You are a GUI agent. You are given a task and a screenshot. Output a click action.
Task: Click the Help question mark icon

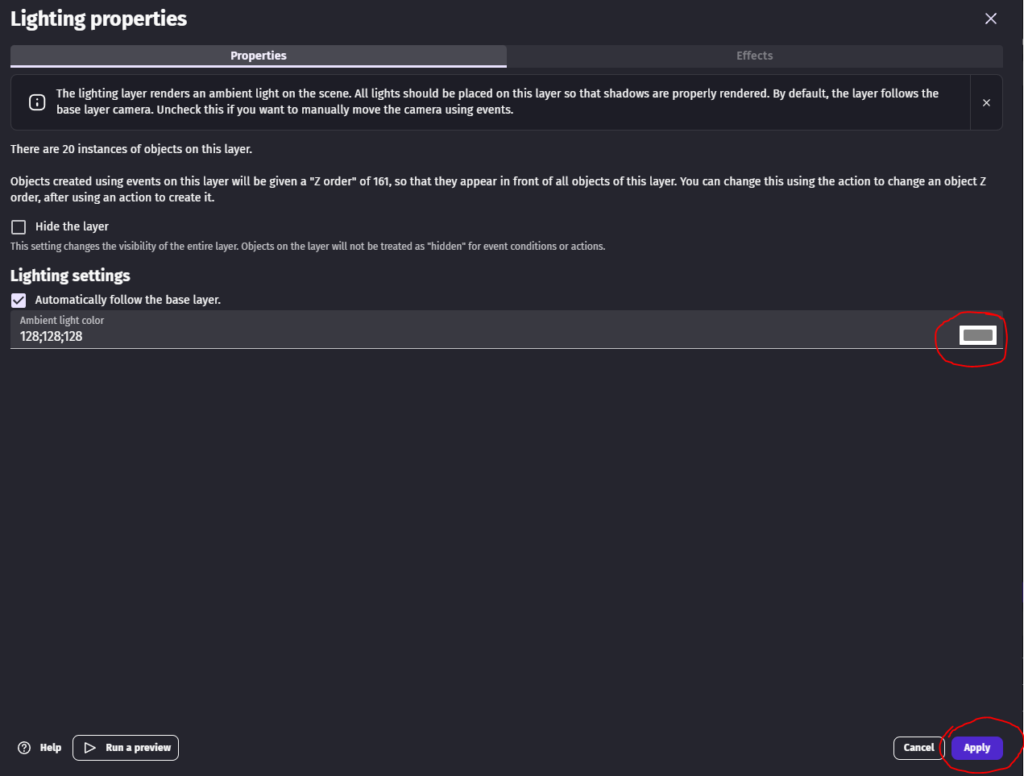coord(24,748)
